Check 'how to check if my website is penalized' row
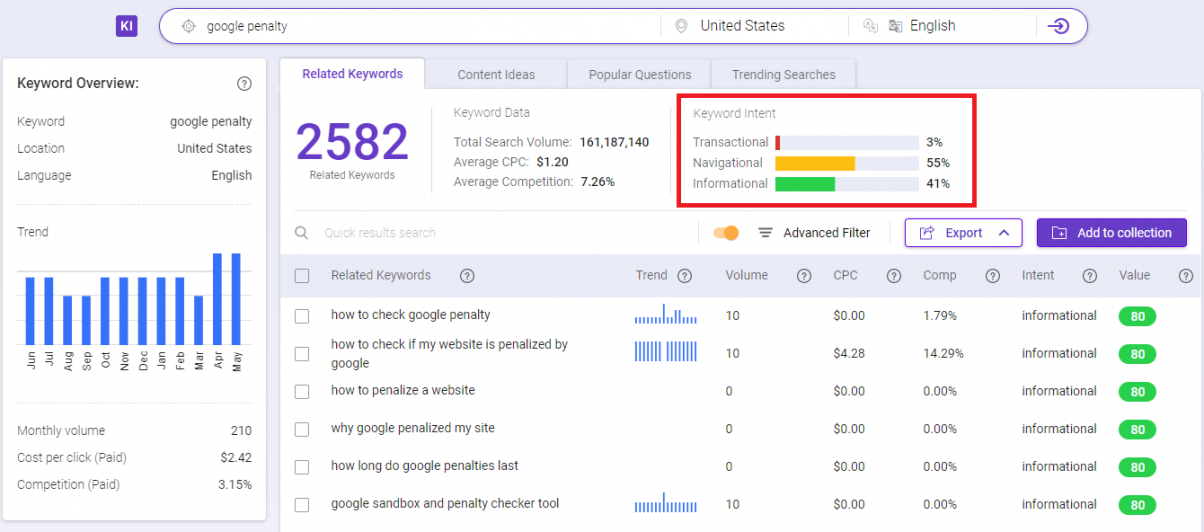This screenshot has width=1204, height=532. (x=302, y=354)
